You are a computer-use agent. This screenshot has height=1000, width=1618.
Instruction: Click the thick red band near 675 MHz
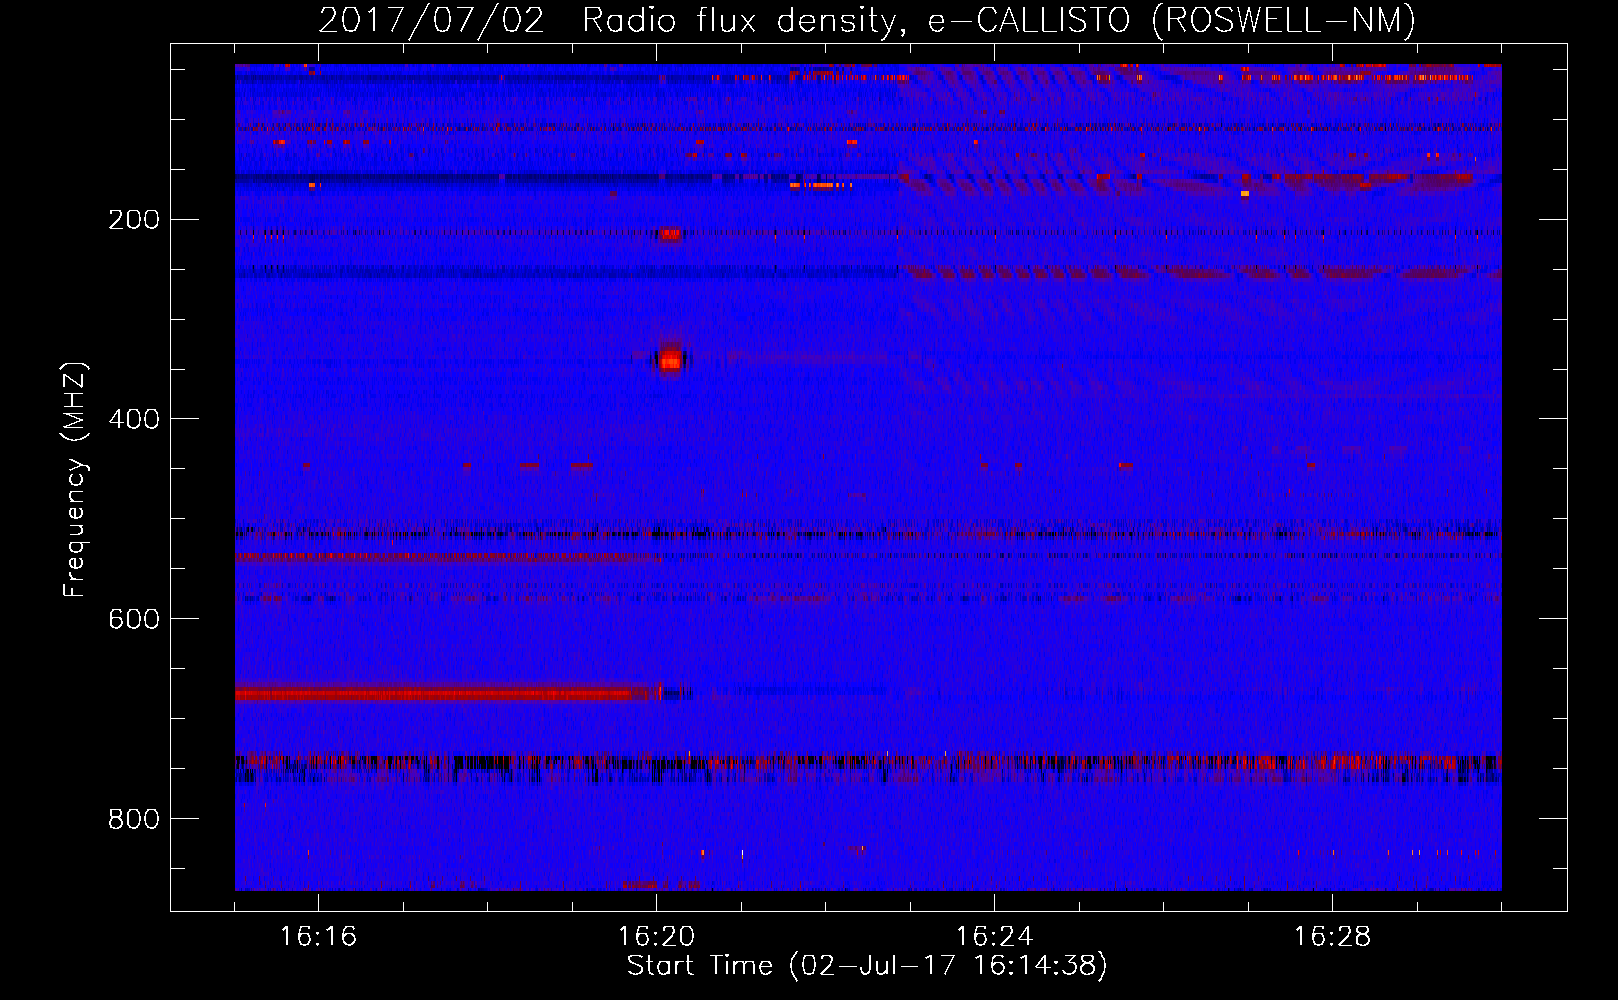click(448, 692)
